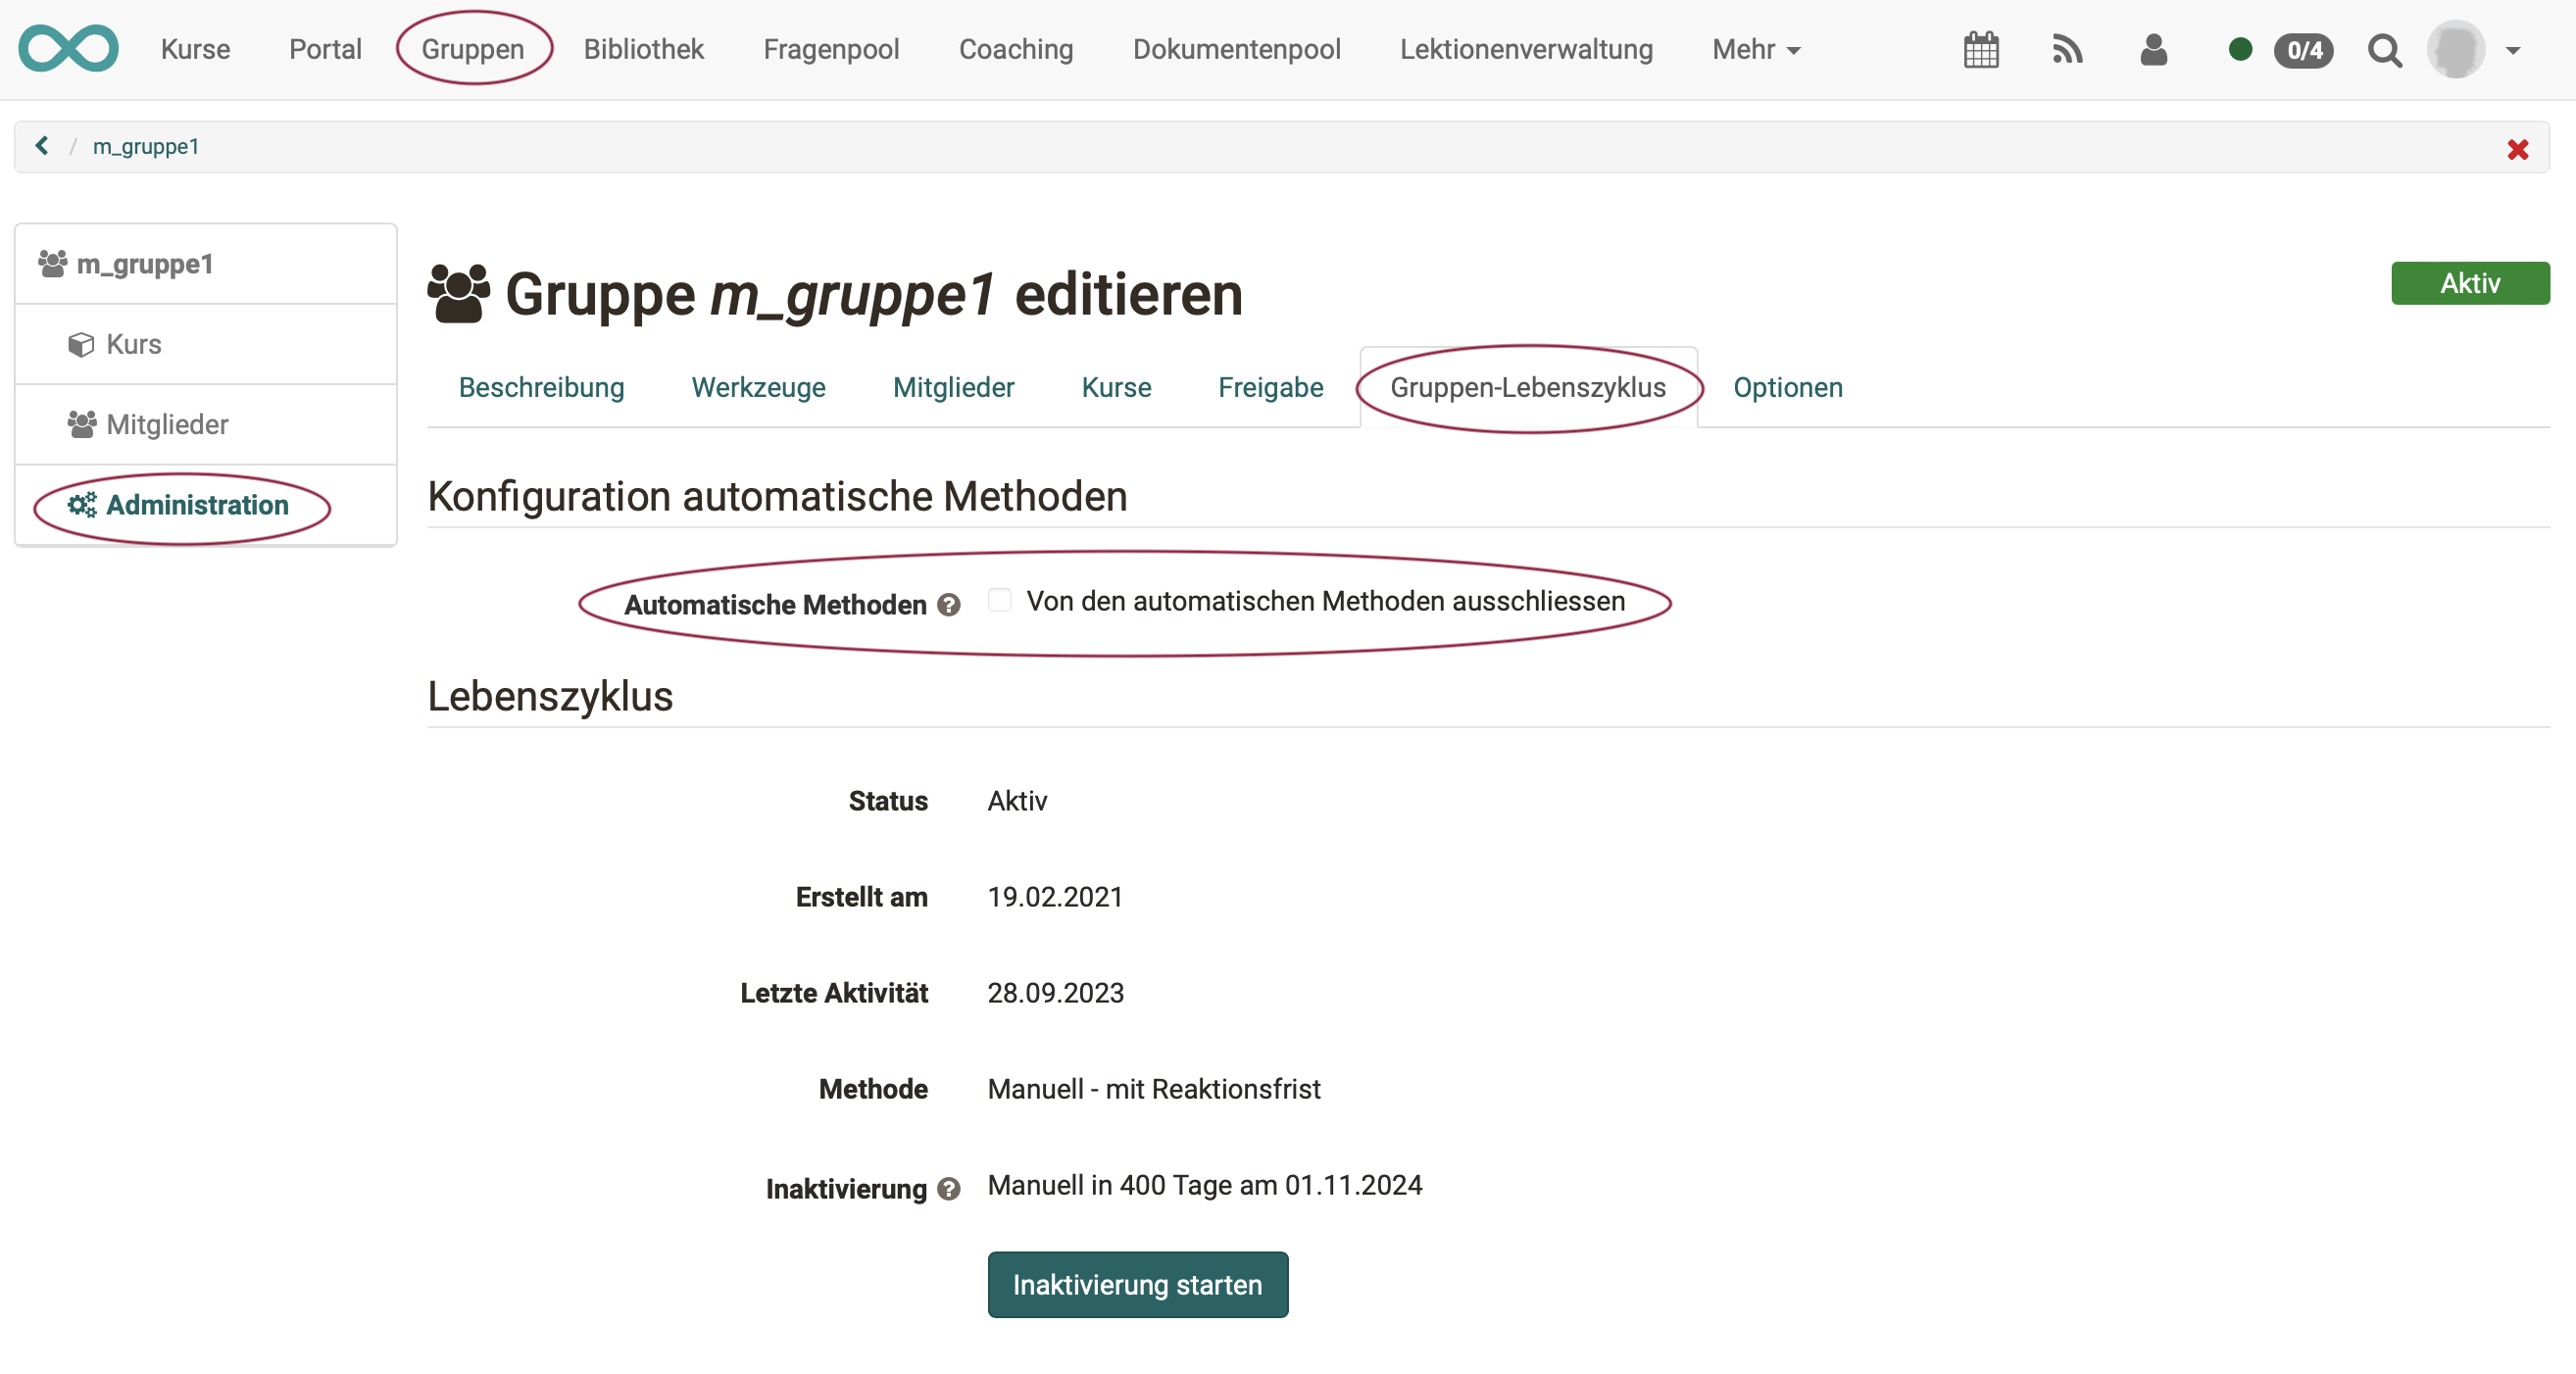
Task: Click the back chevron in breadcrumb
Action: click(x=42, y=146)
